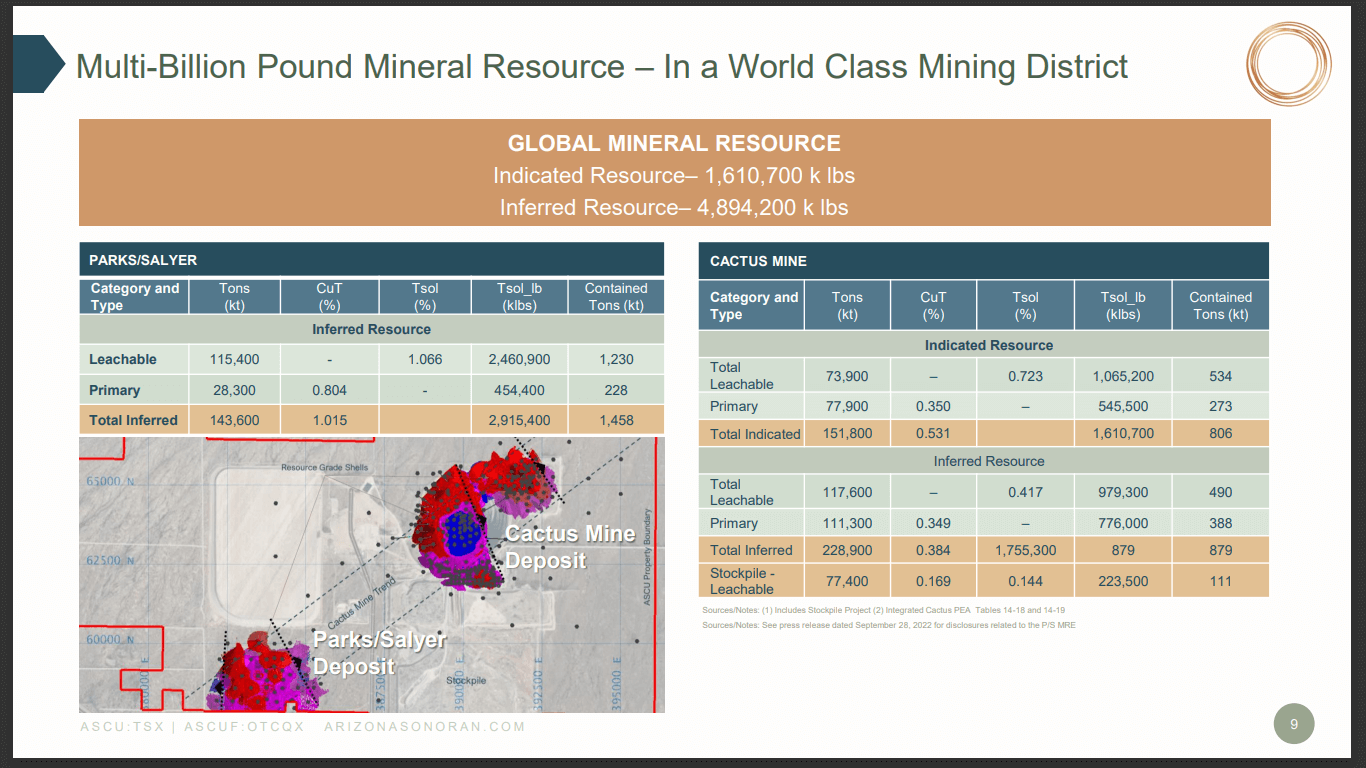Click the contained tons value 273
The image size is (1366, 768).
pyautogui.click(x=1220, y=407)
